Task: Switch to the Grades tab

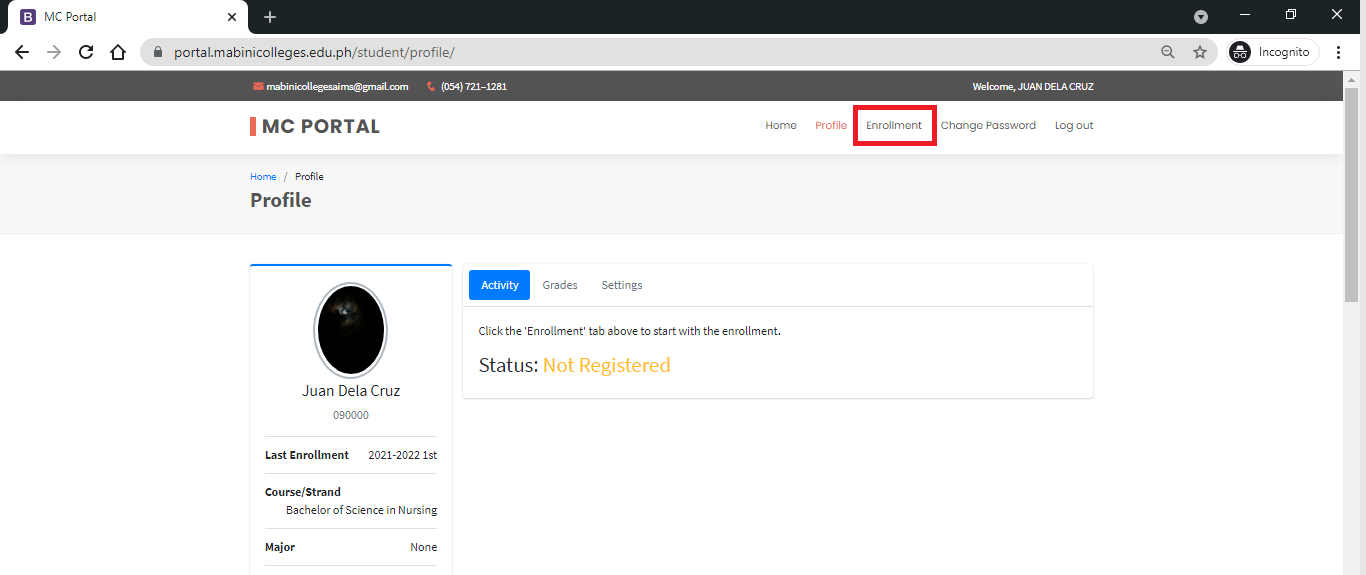Action: tap(560, 285)
